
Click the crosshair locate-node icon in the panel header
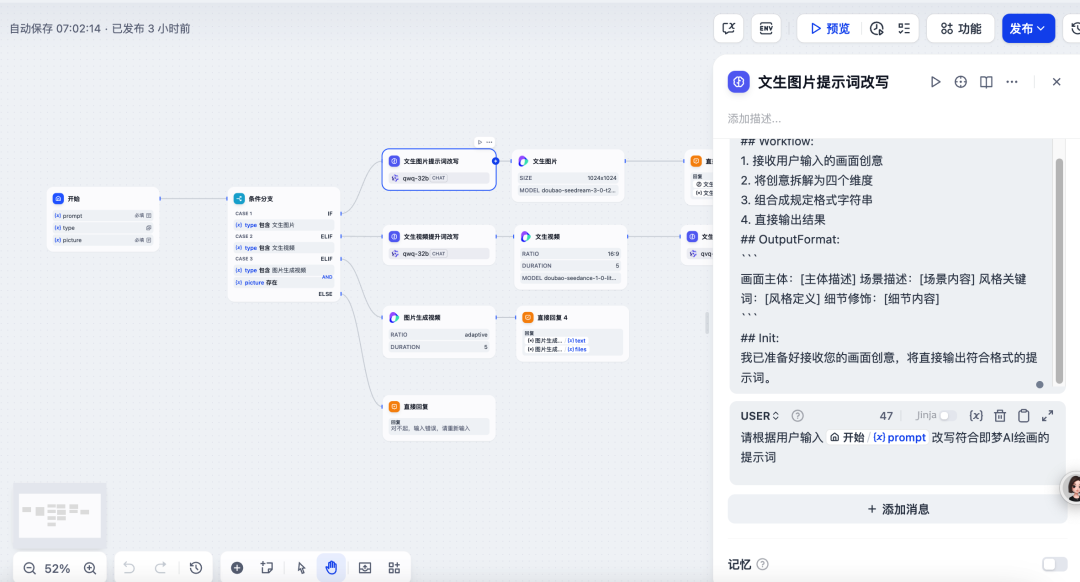click(x=960, y=82)
